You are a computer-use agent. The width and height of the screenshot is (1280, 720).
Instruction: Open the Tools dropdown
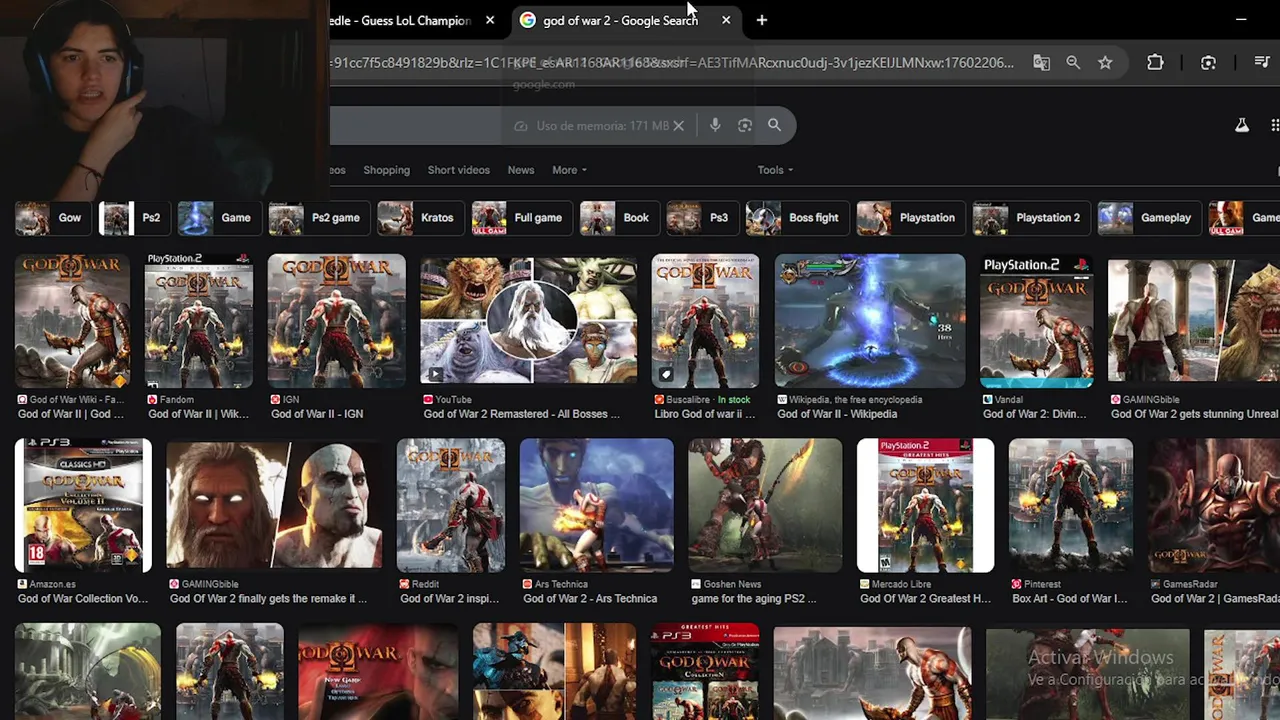click(x=775, y=170)
